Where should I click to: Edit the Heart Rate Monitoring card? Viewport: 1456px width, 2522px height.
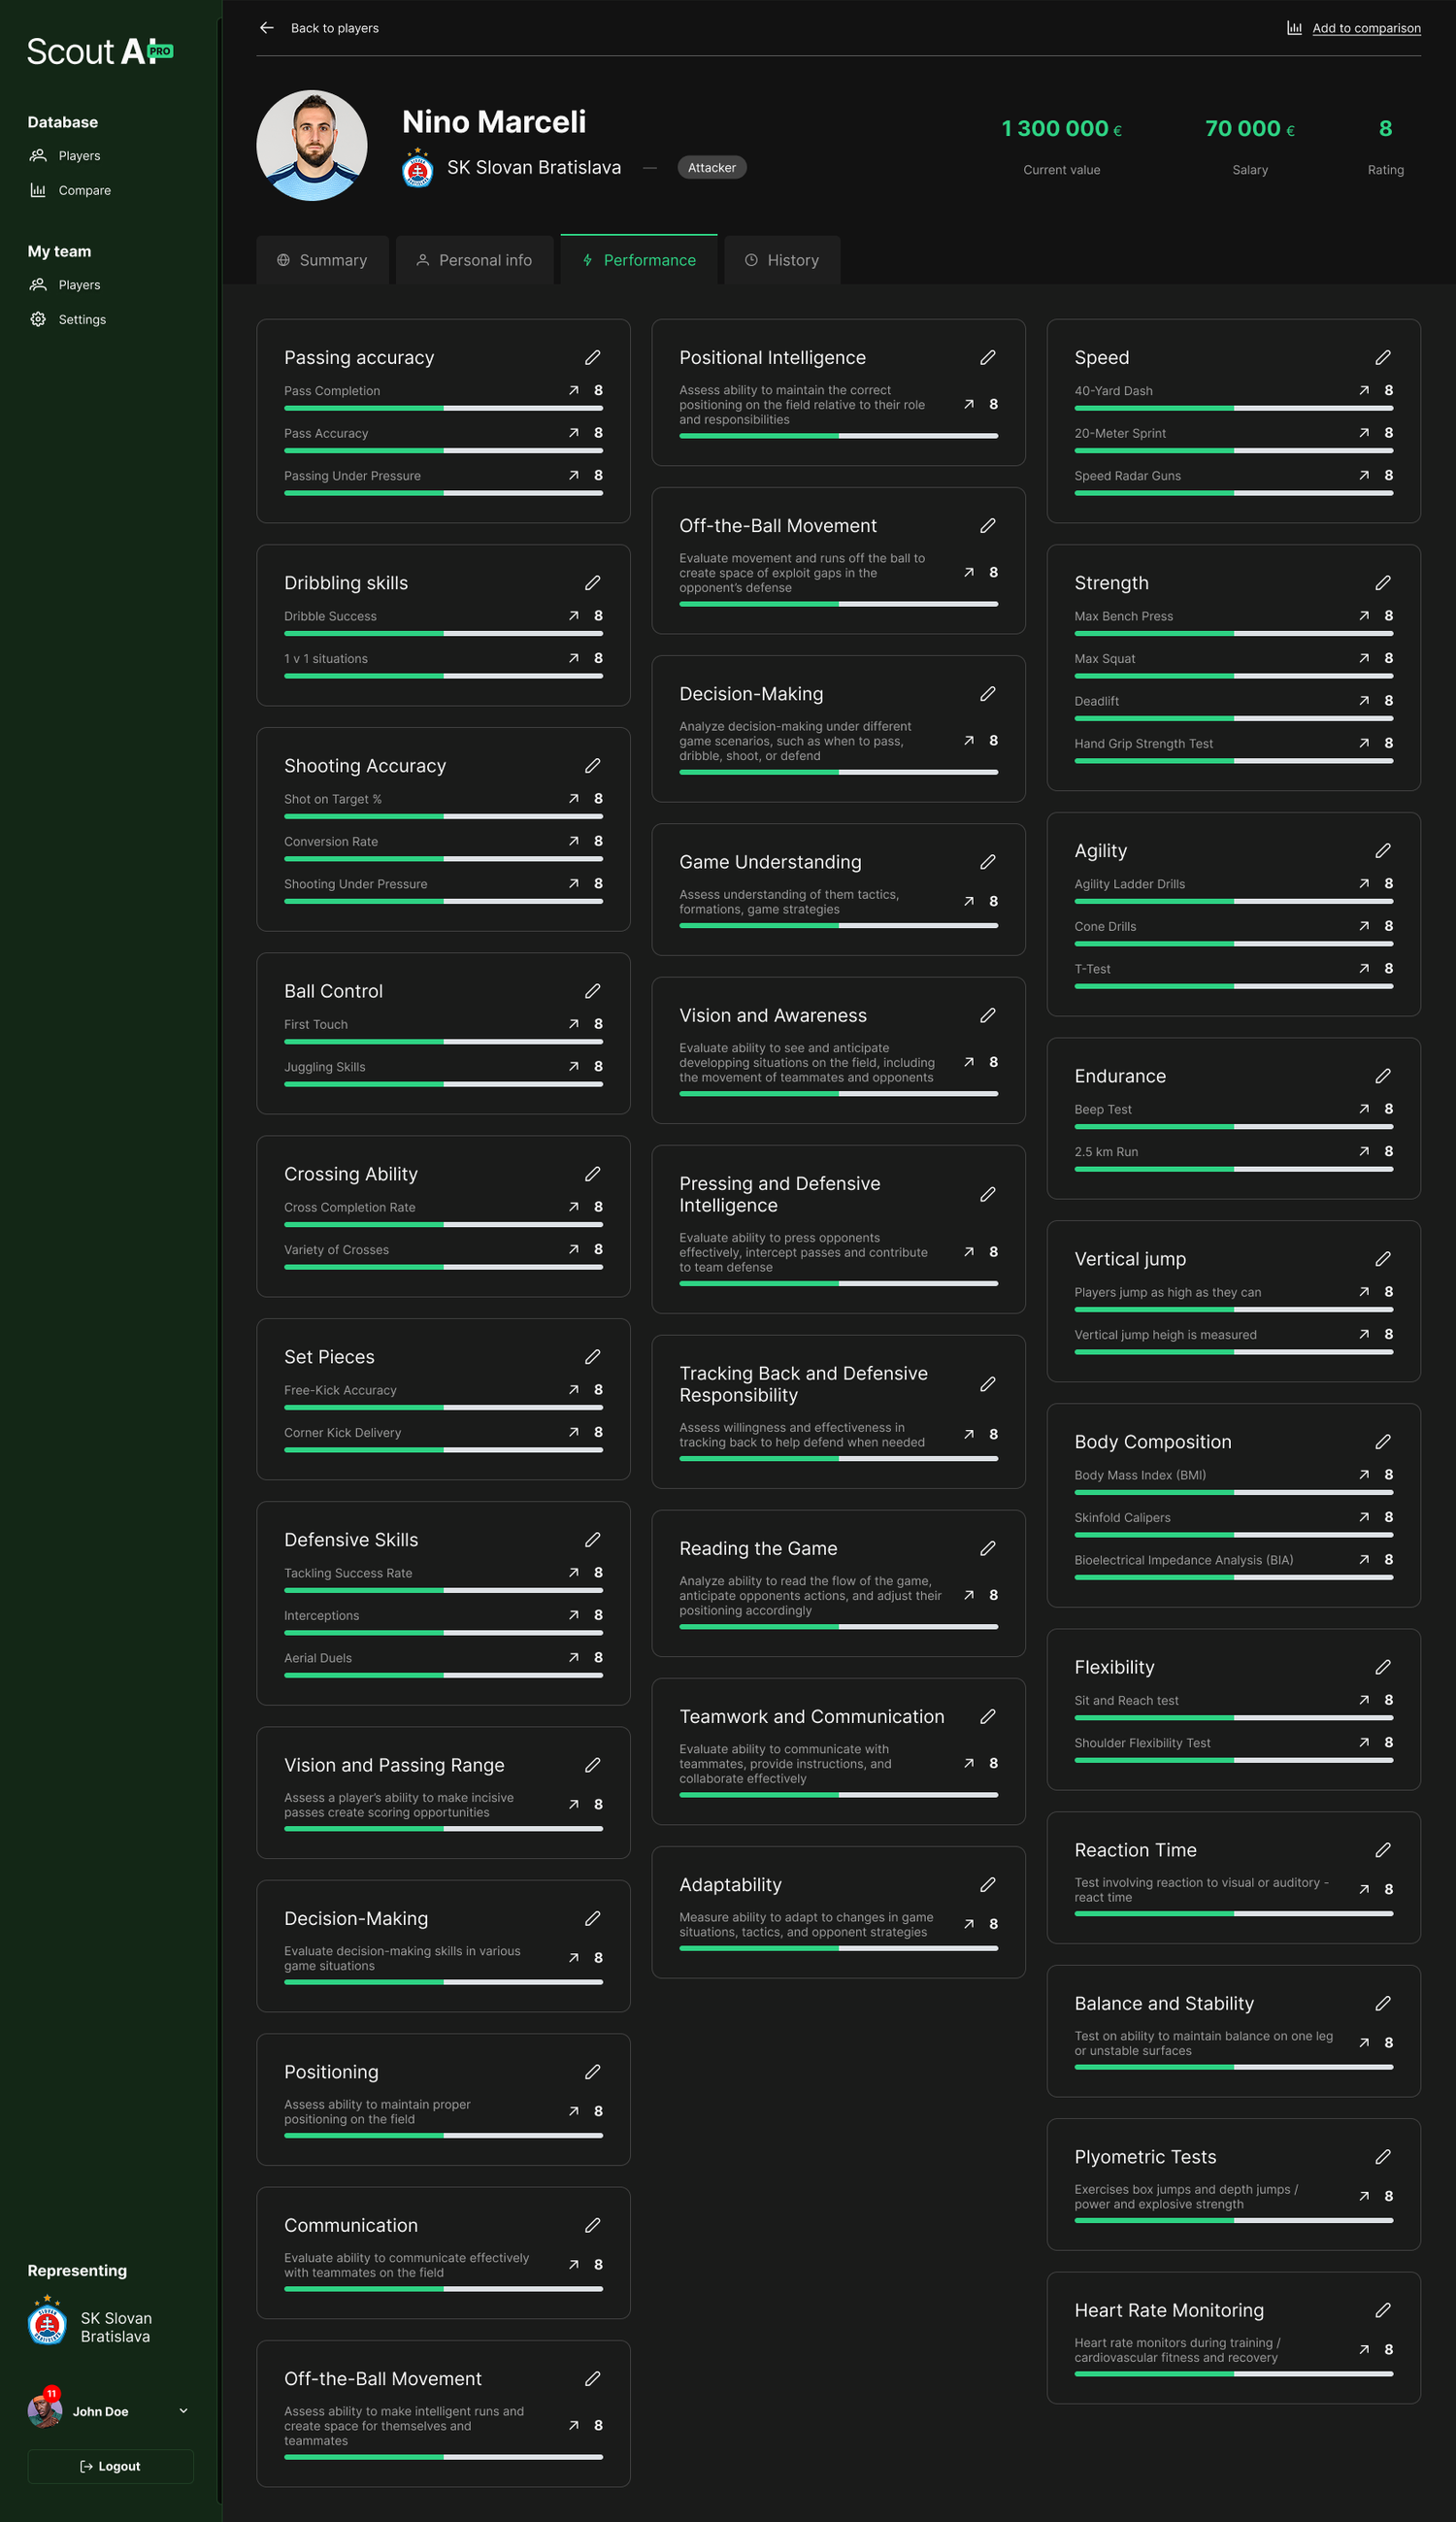point(1382,2310)
